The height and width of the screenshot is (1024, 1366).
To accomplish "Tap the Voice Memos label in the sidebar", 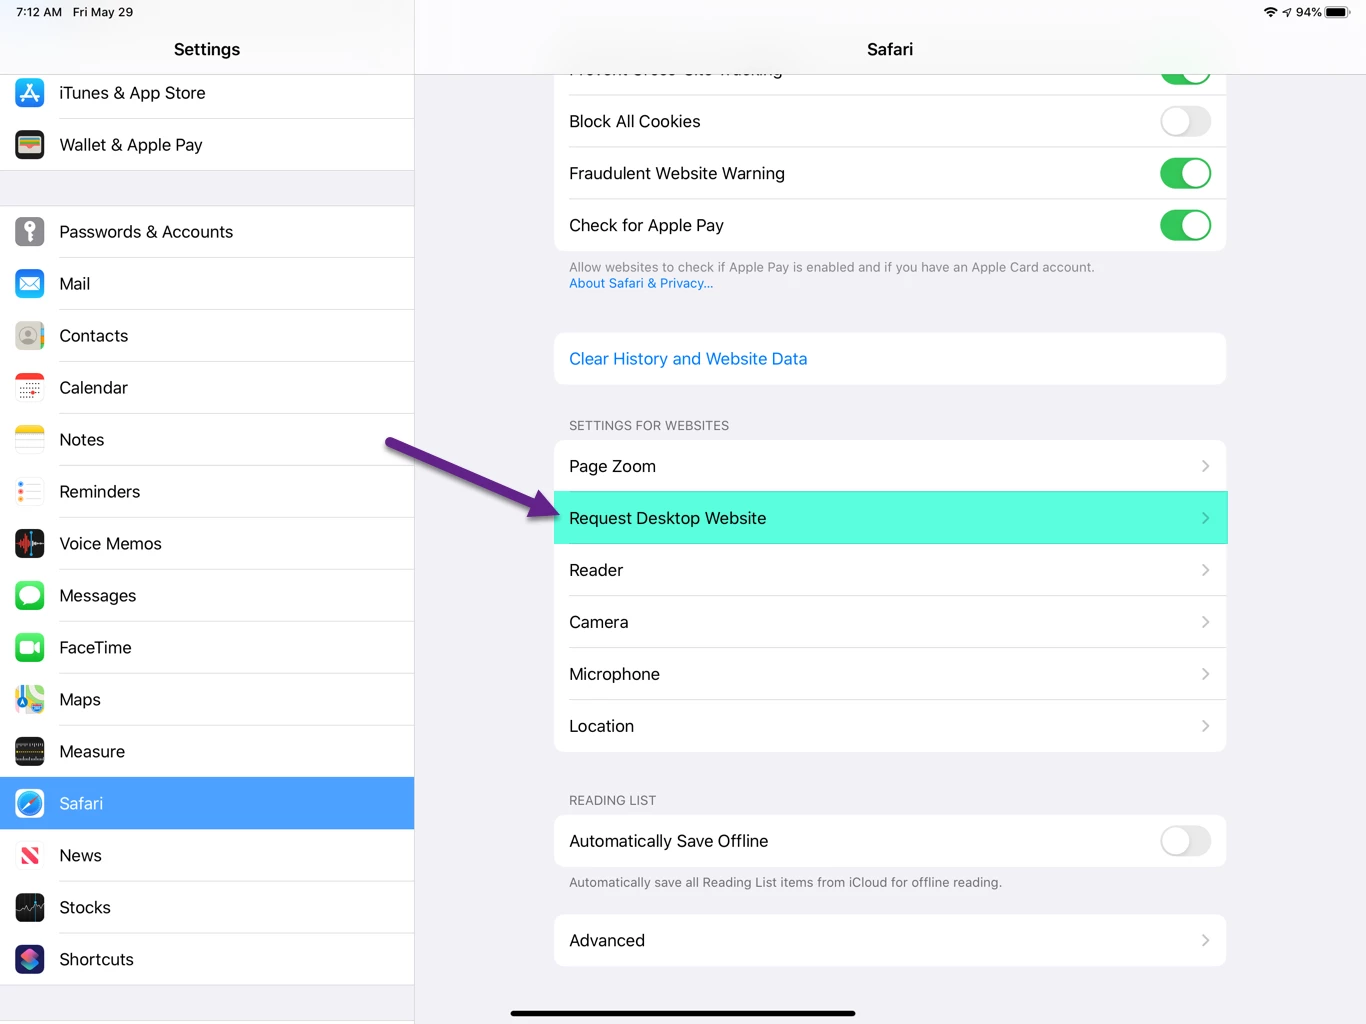I will [x=110, y=544].
